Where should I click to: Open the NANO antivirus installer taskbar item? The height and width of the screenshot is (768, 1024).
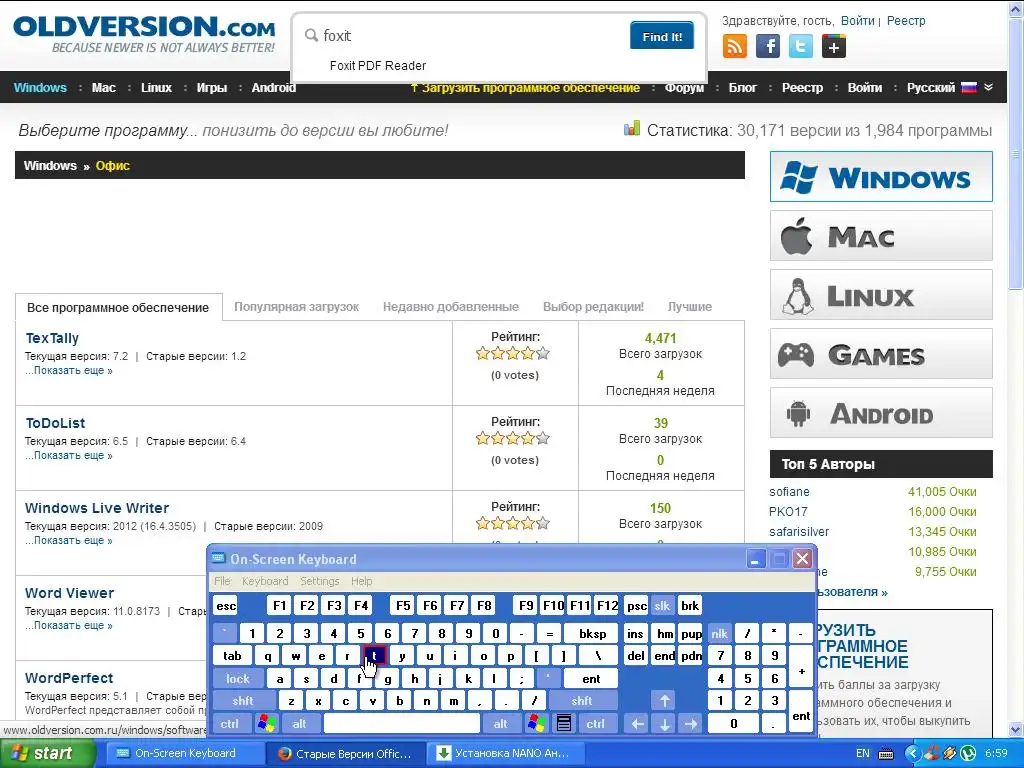(x=504, y=754)
